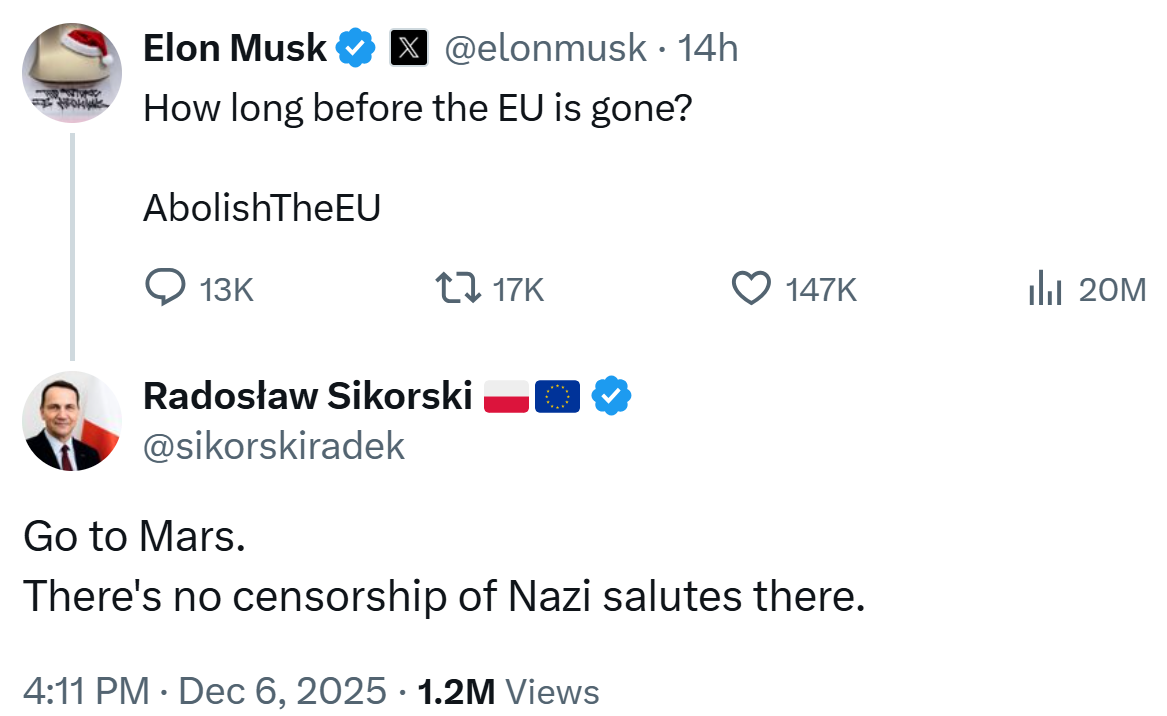Image resolution: width=1167 pixels, height=716 pixels.
Task: Click the reply speech bubble icon
Action: point(166,289)
